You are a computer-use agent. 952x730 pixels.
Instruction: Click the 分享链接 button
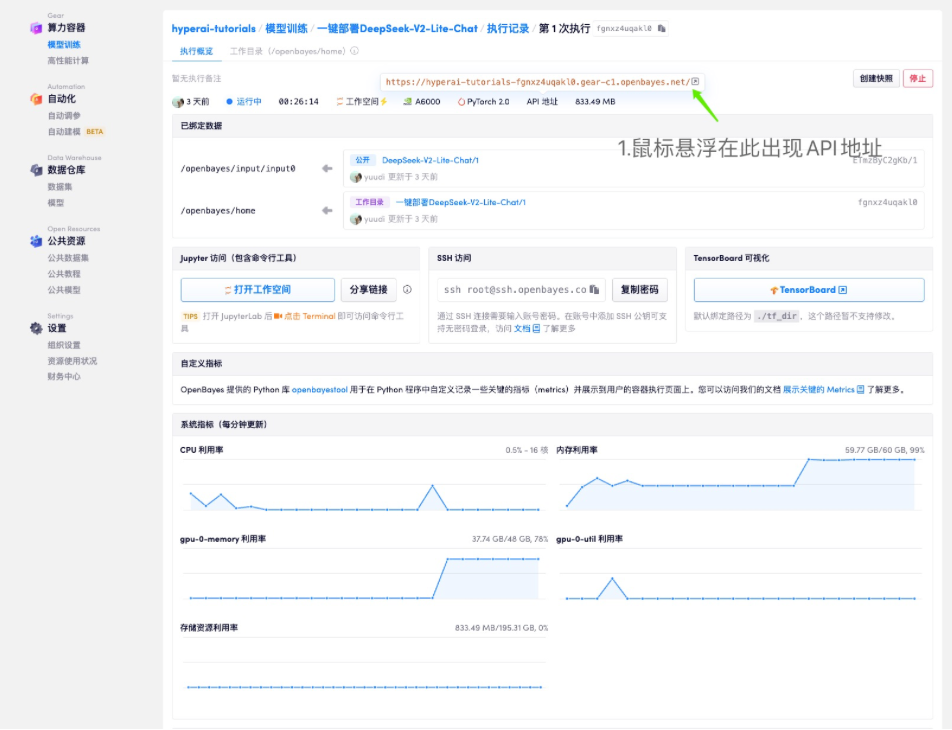(369, 290)
